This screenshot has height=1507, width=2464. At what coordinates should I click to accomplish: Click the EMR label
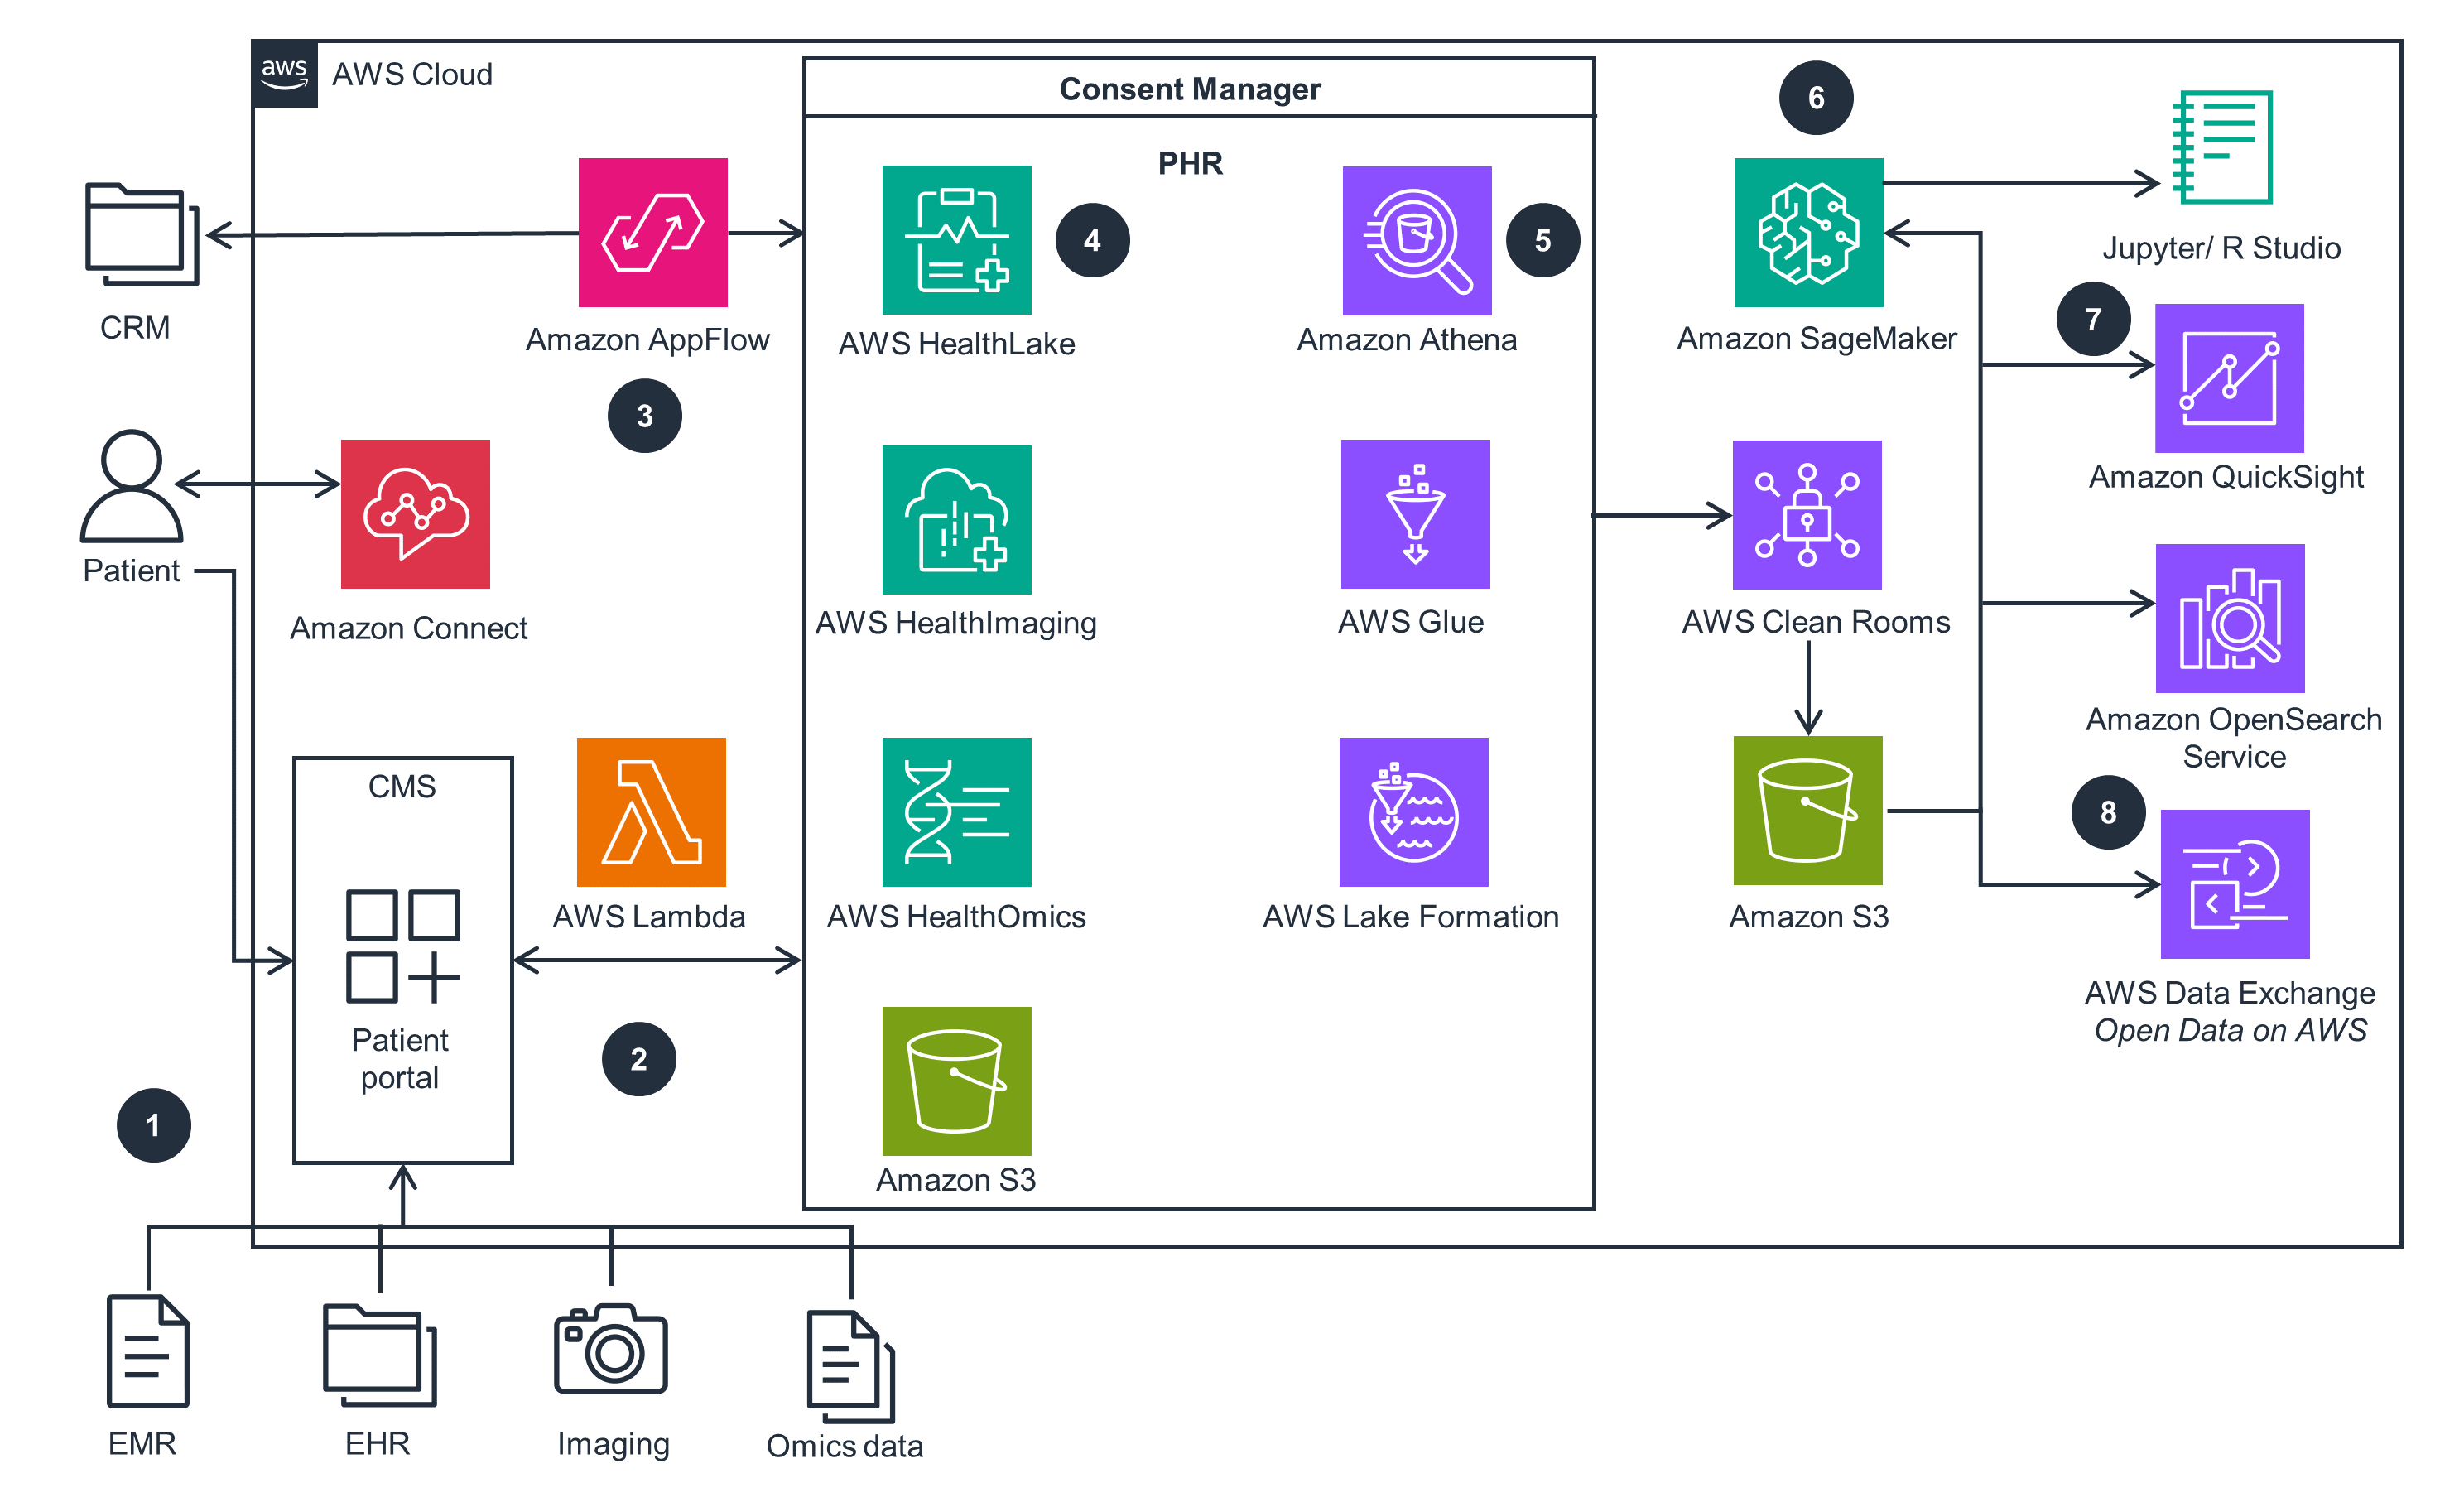click(142, 1444)
